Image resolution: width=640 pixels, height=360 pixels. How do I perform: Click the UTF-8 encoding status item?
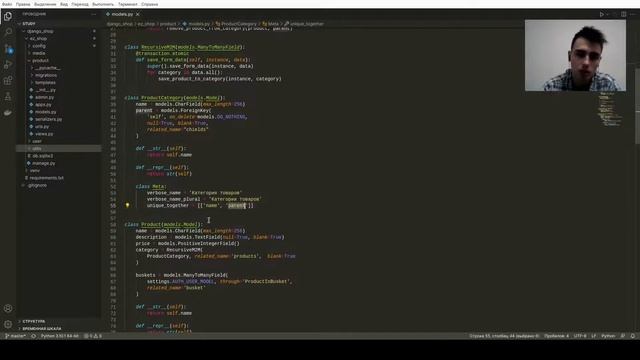click(x=580, y=336)
